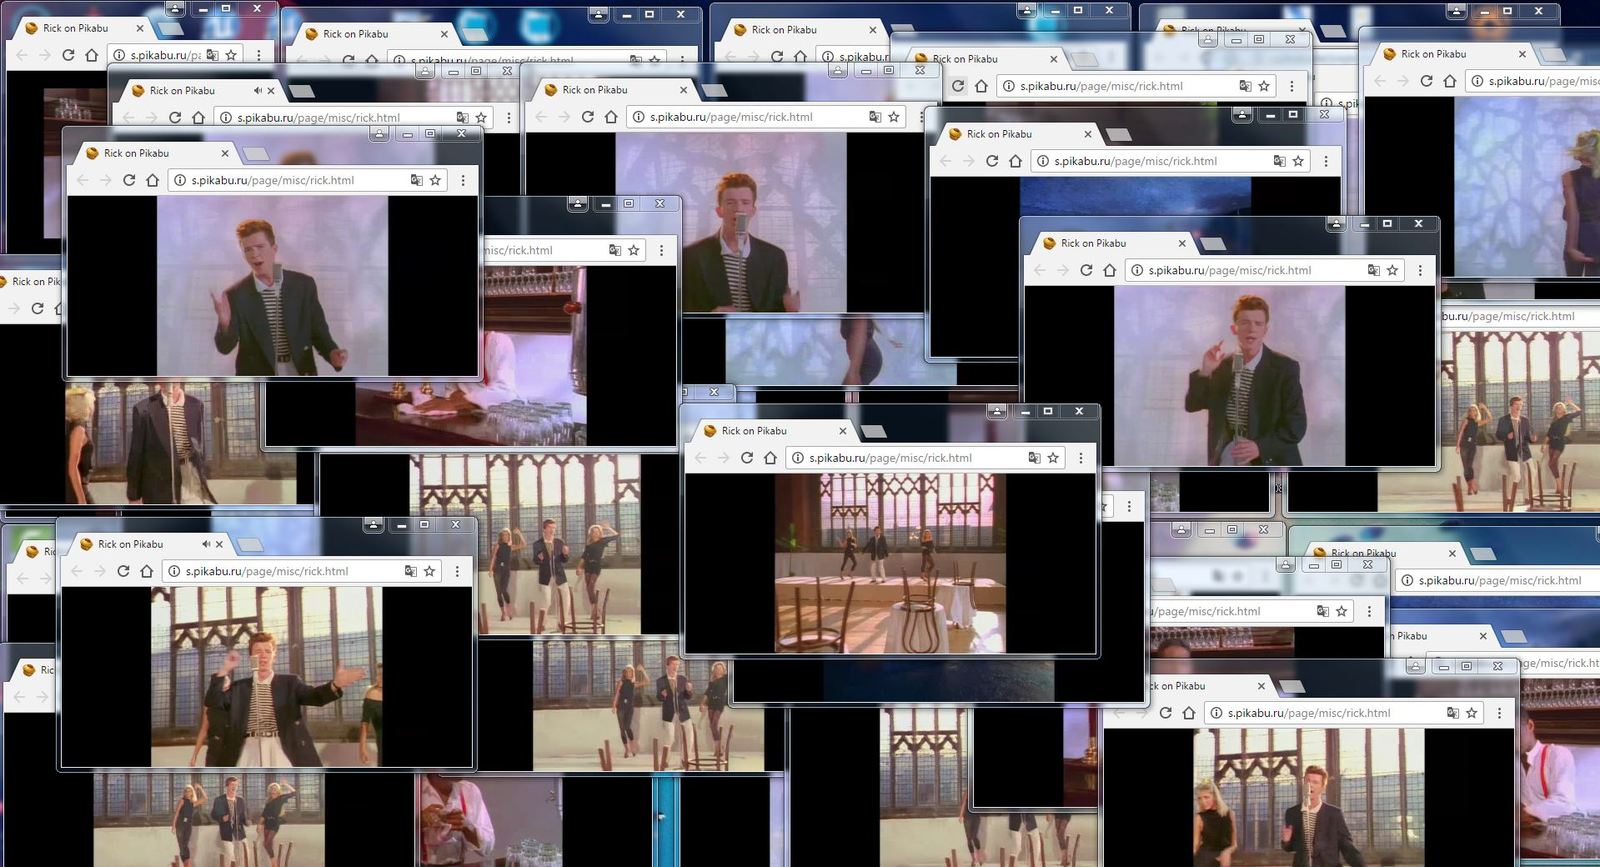The height and width of the screenshot is (867, 1600).
Task: Open three-dot menu in the bartender-wiping-counter window
Action: pos(661,250)
